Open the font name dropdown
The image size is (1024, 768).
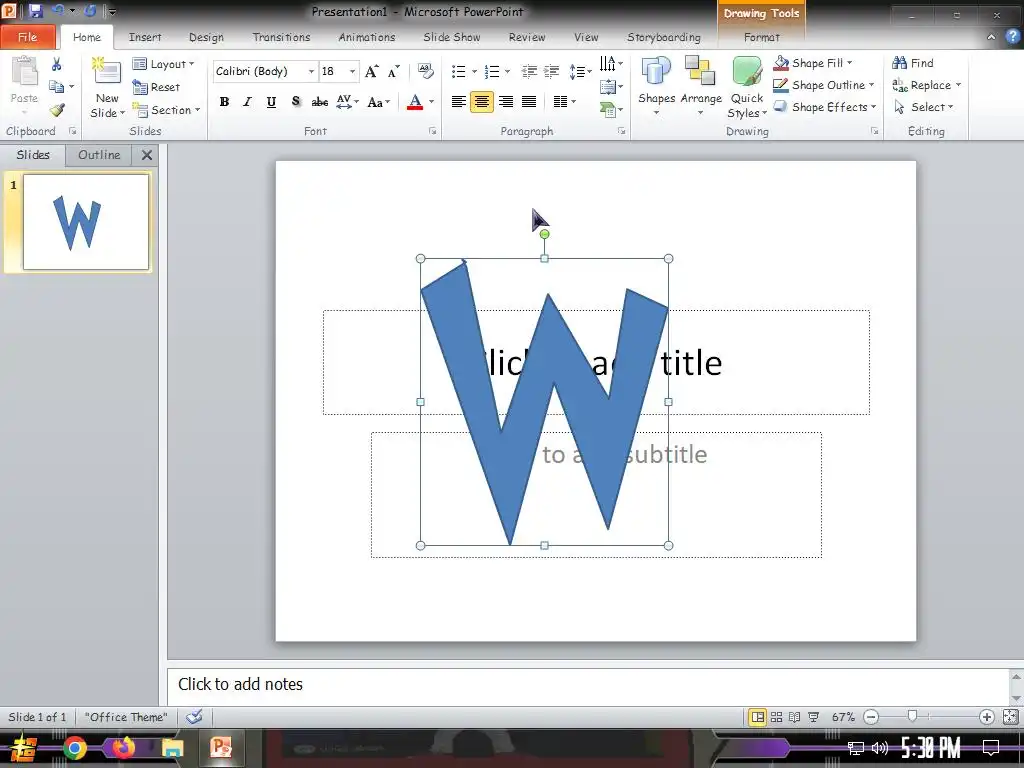(x=312, y=71)
